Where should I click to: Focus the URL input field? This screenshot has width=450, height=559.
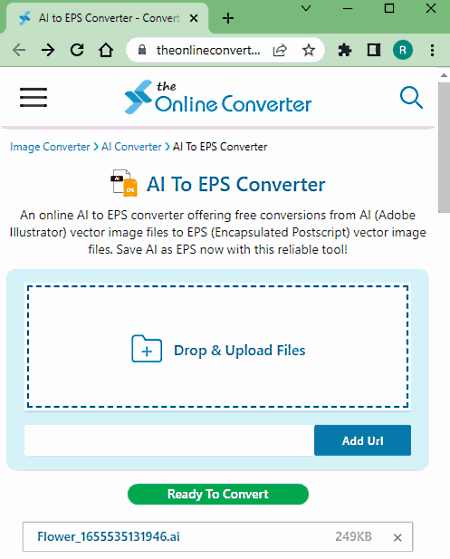169,440
